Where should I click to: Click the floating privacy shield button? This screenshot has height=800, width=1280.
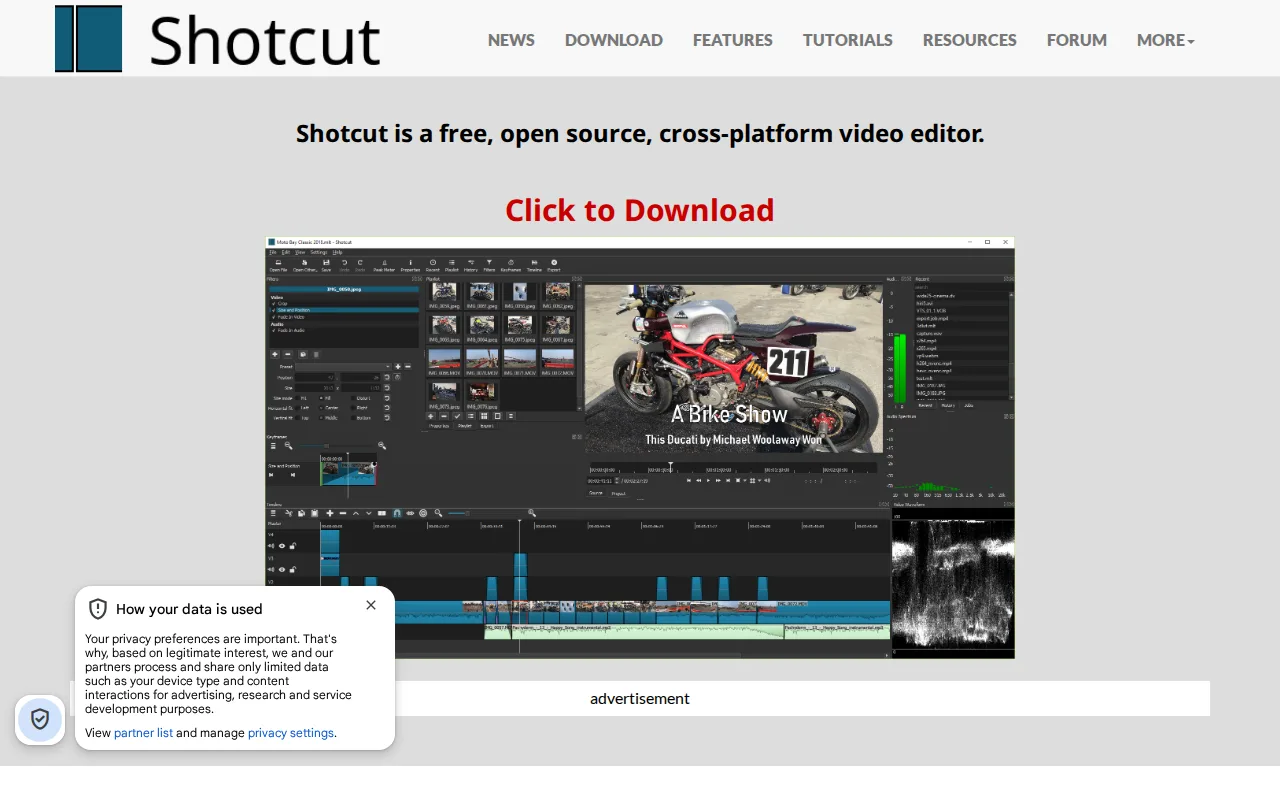pos(40,719)
